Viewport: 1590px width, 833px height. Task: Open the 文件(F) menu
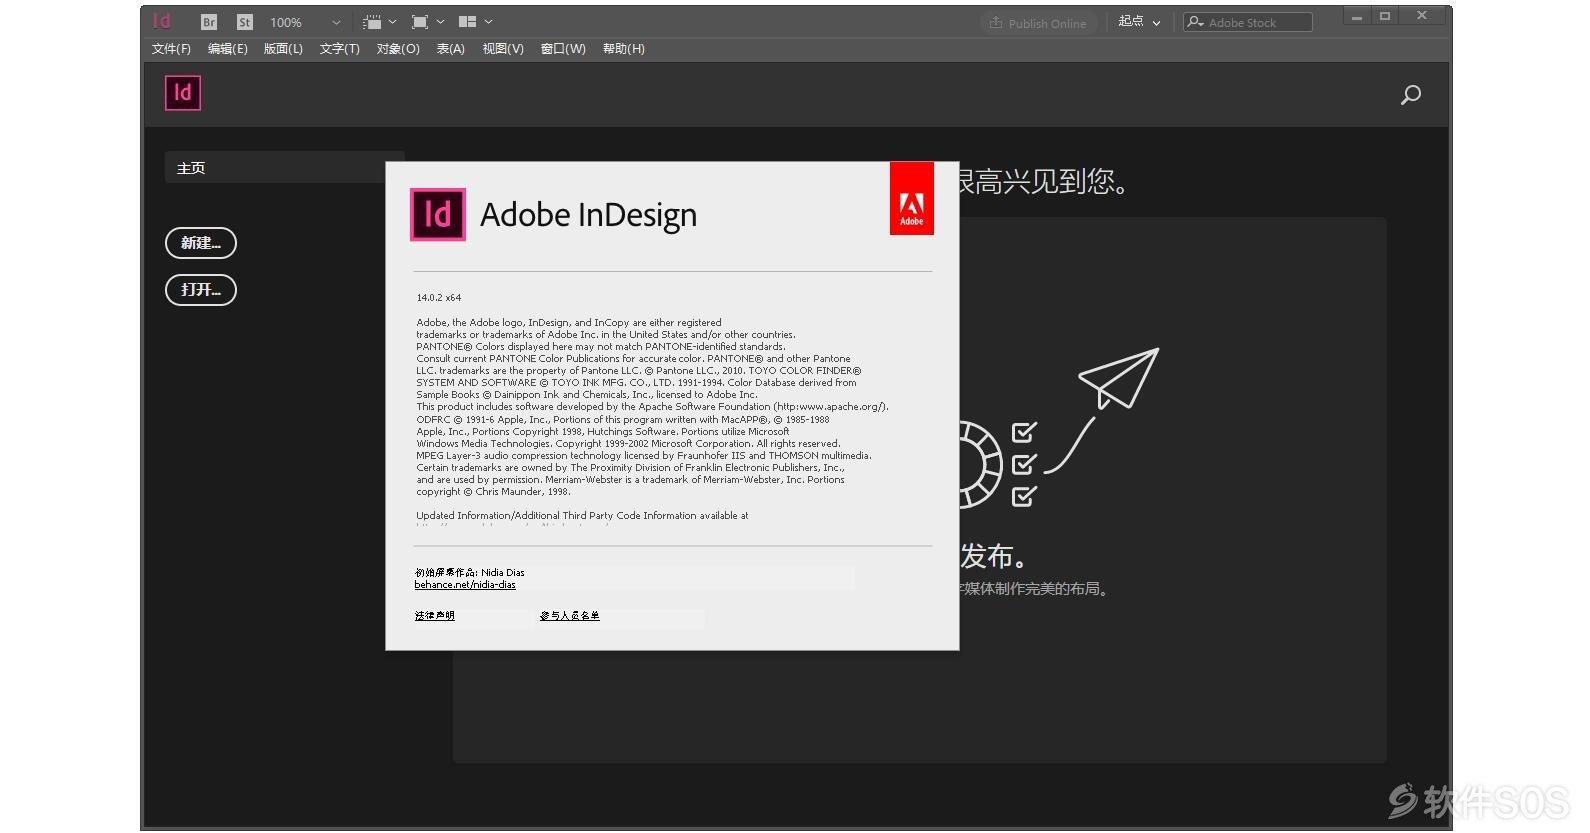point(171,49)
